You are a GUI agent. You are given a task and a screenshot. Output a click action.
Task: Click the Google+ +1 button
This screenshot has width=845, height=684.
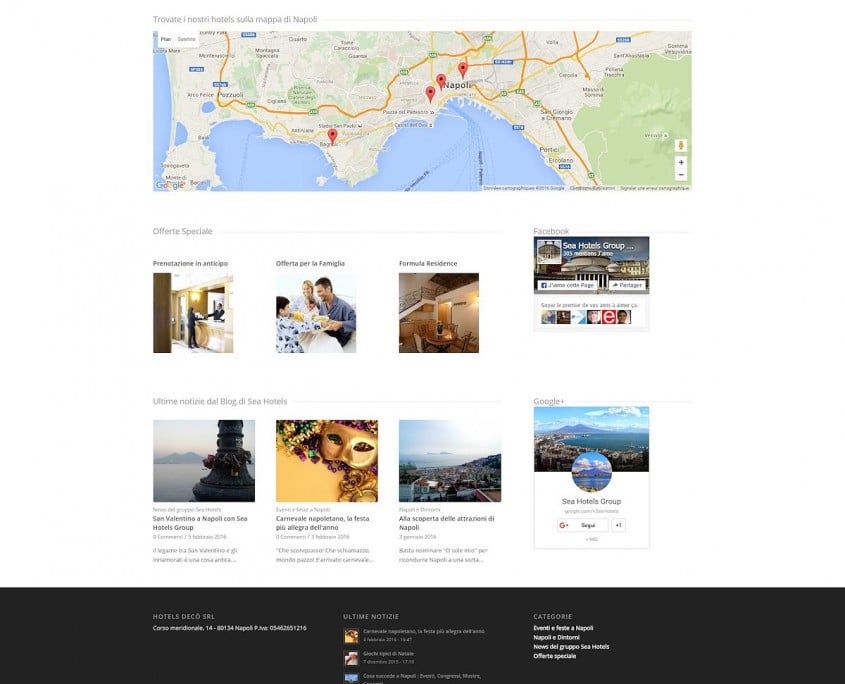click(x=618, y=525)
